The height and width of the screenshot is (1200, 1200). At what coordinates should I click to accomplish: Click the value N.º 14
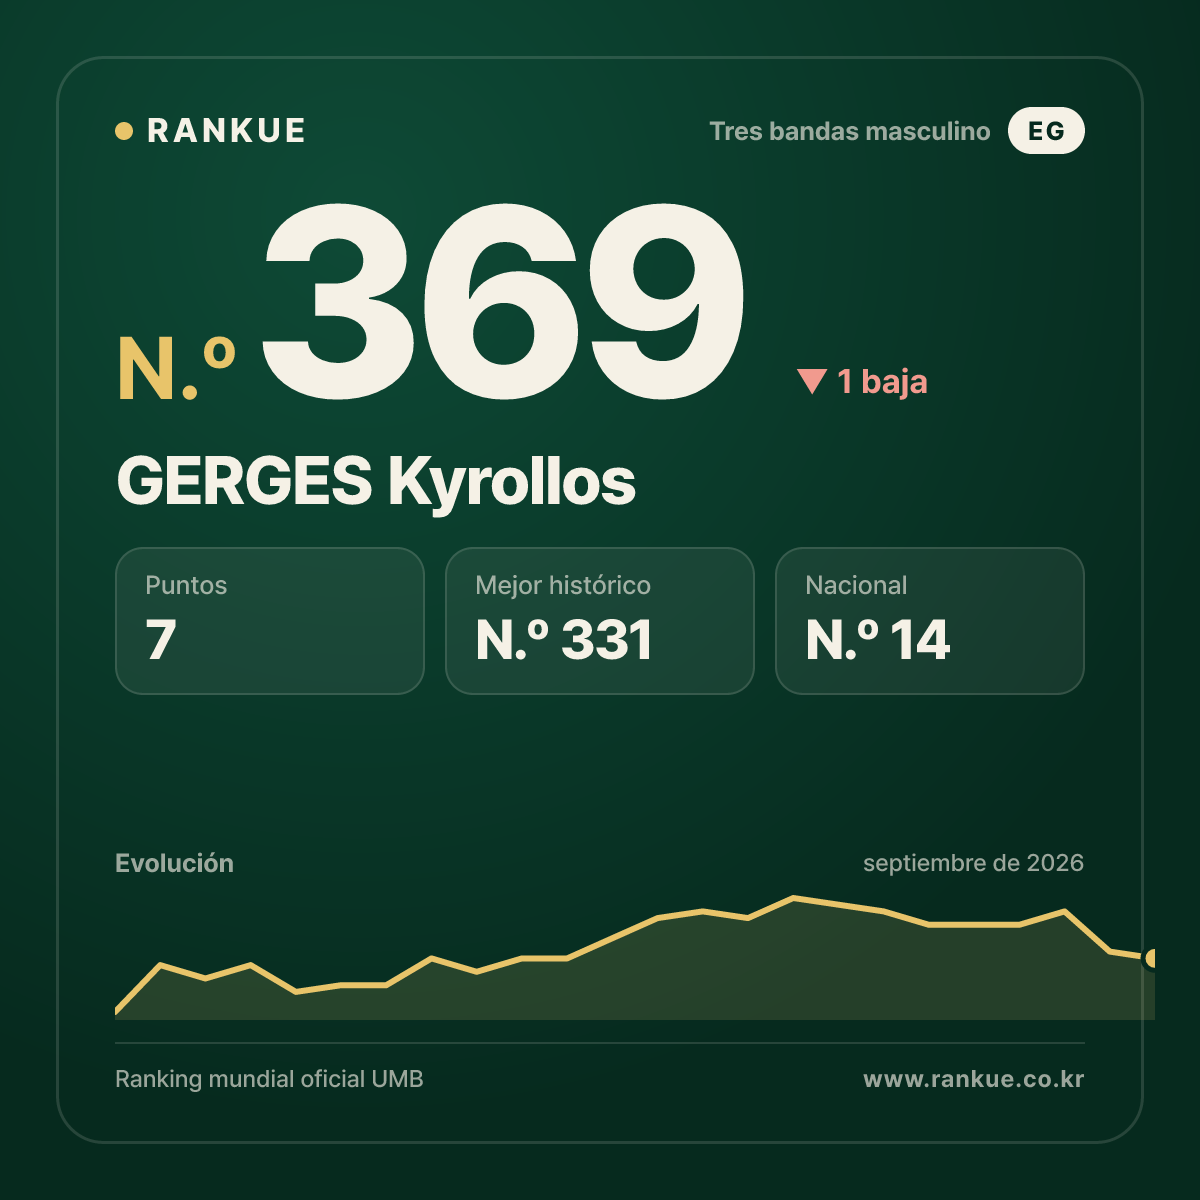(877, 640)
